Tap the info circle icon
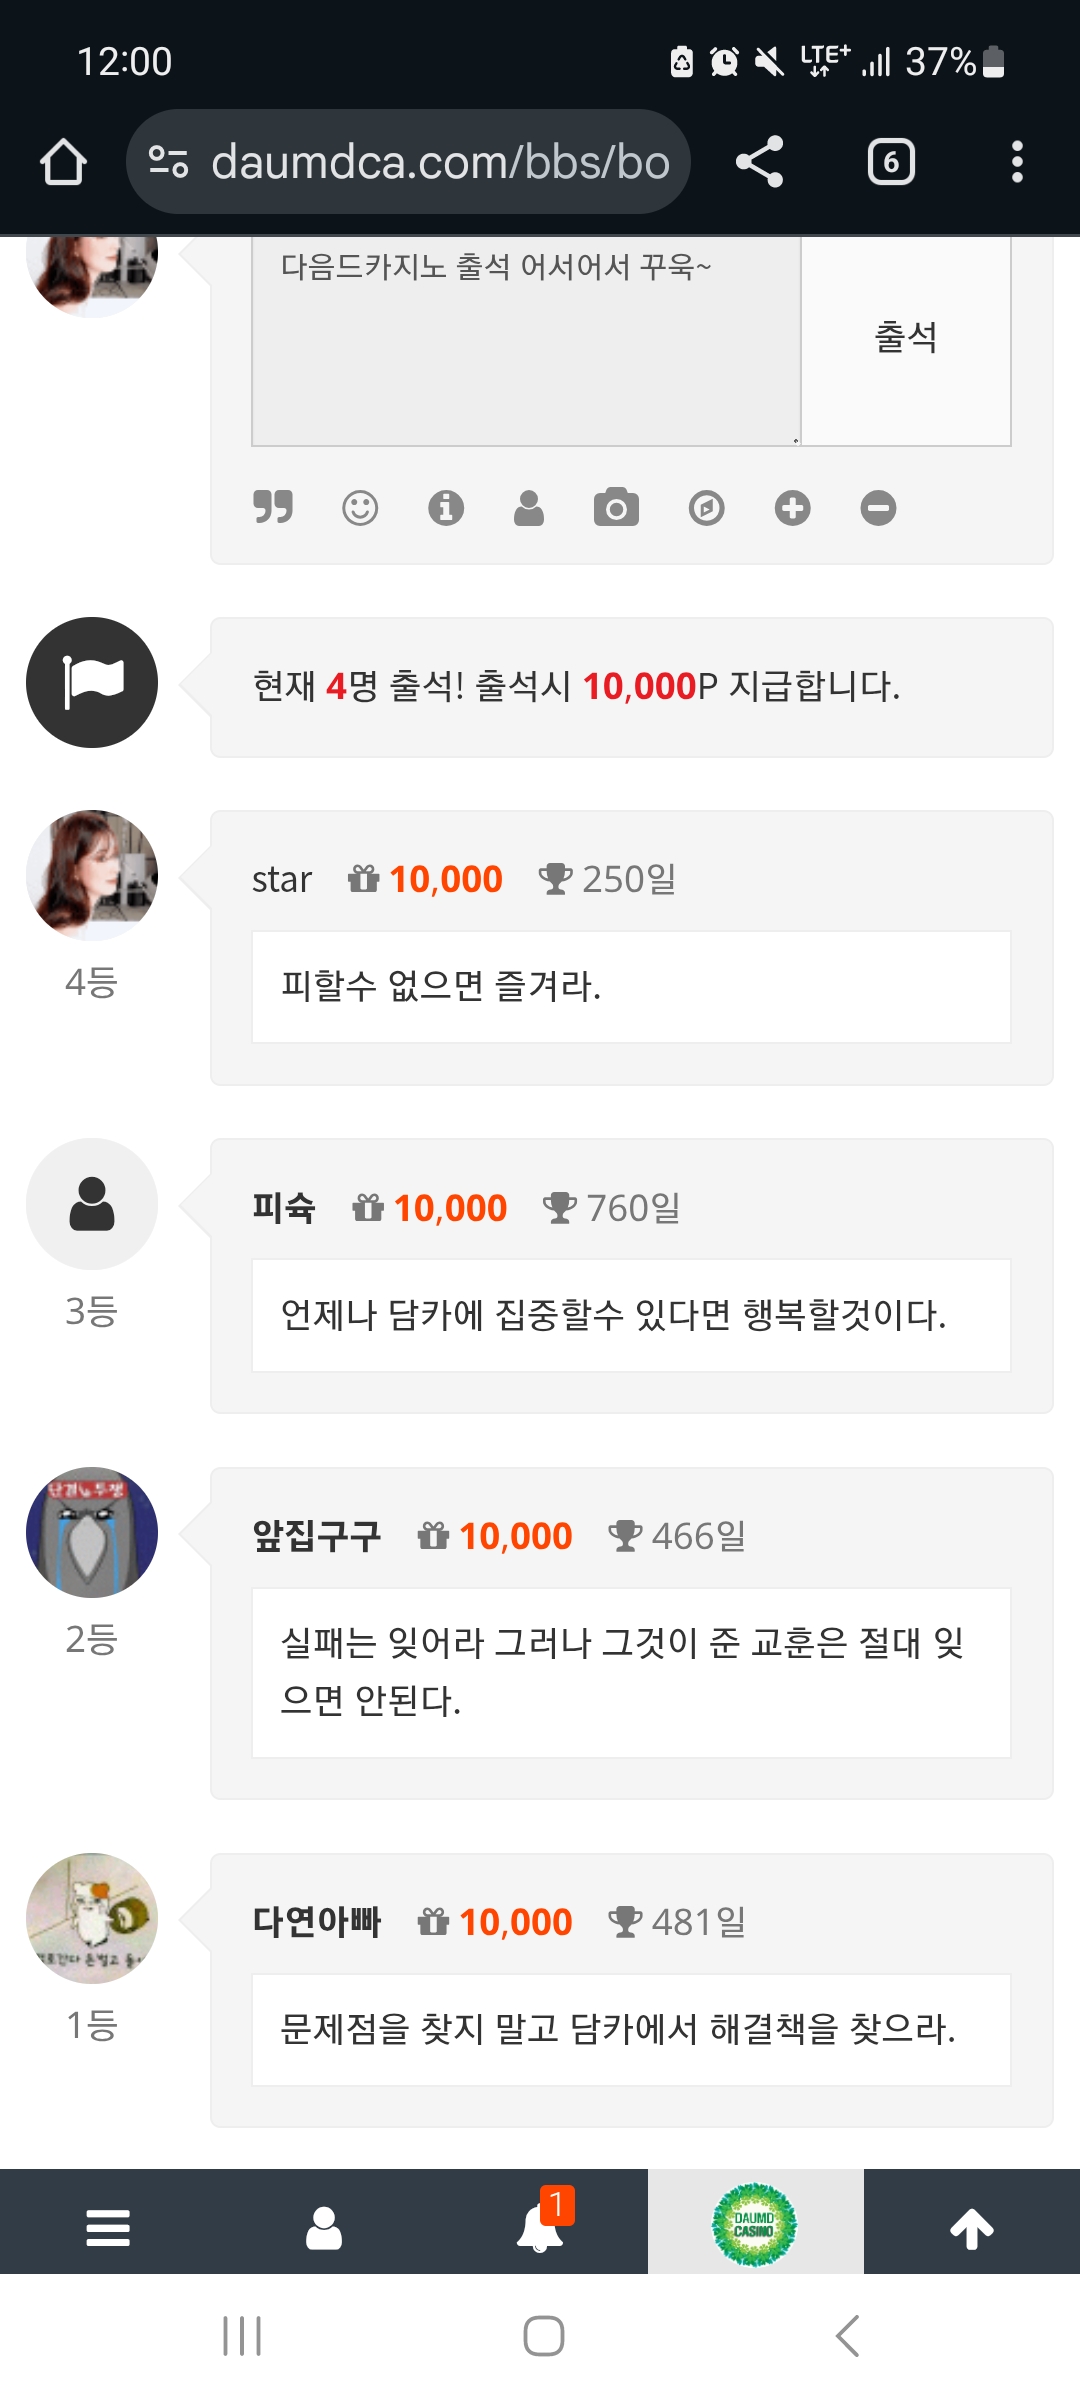 pos(446,508)
